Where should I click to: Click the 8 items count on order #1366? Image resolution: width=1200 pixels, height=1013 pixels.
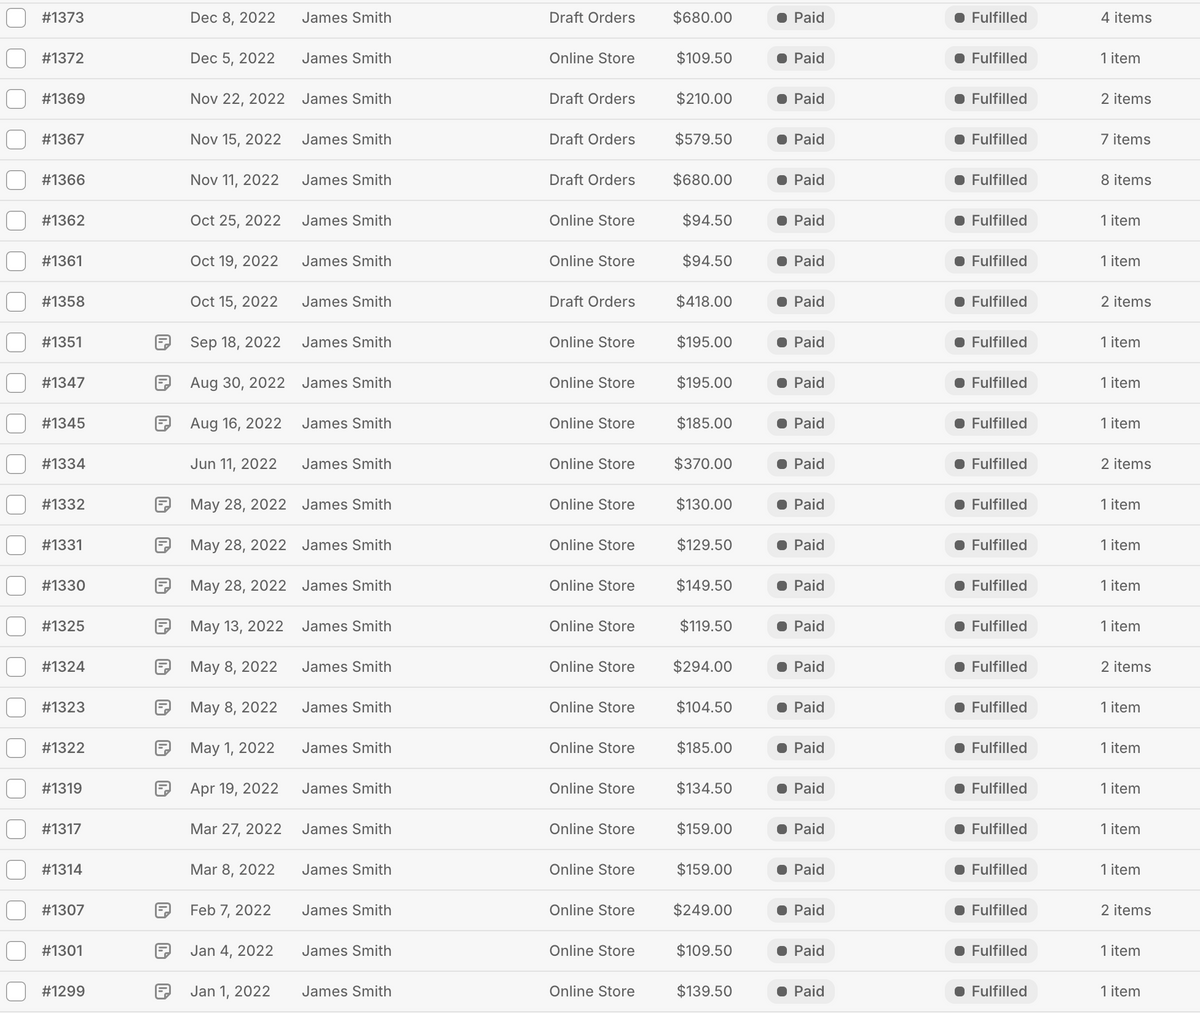click(1126, 180)
